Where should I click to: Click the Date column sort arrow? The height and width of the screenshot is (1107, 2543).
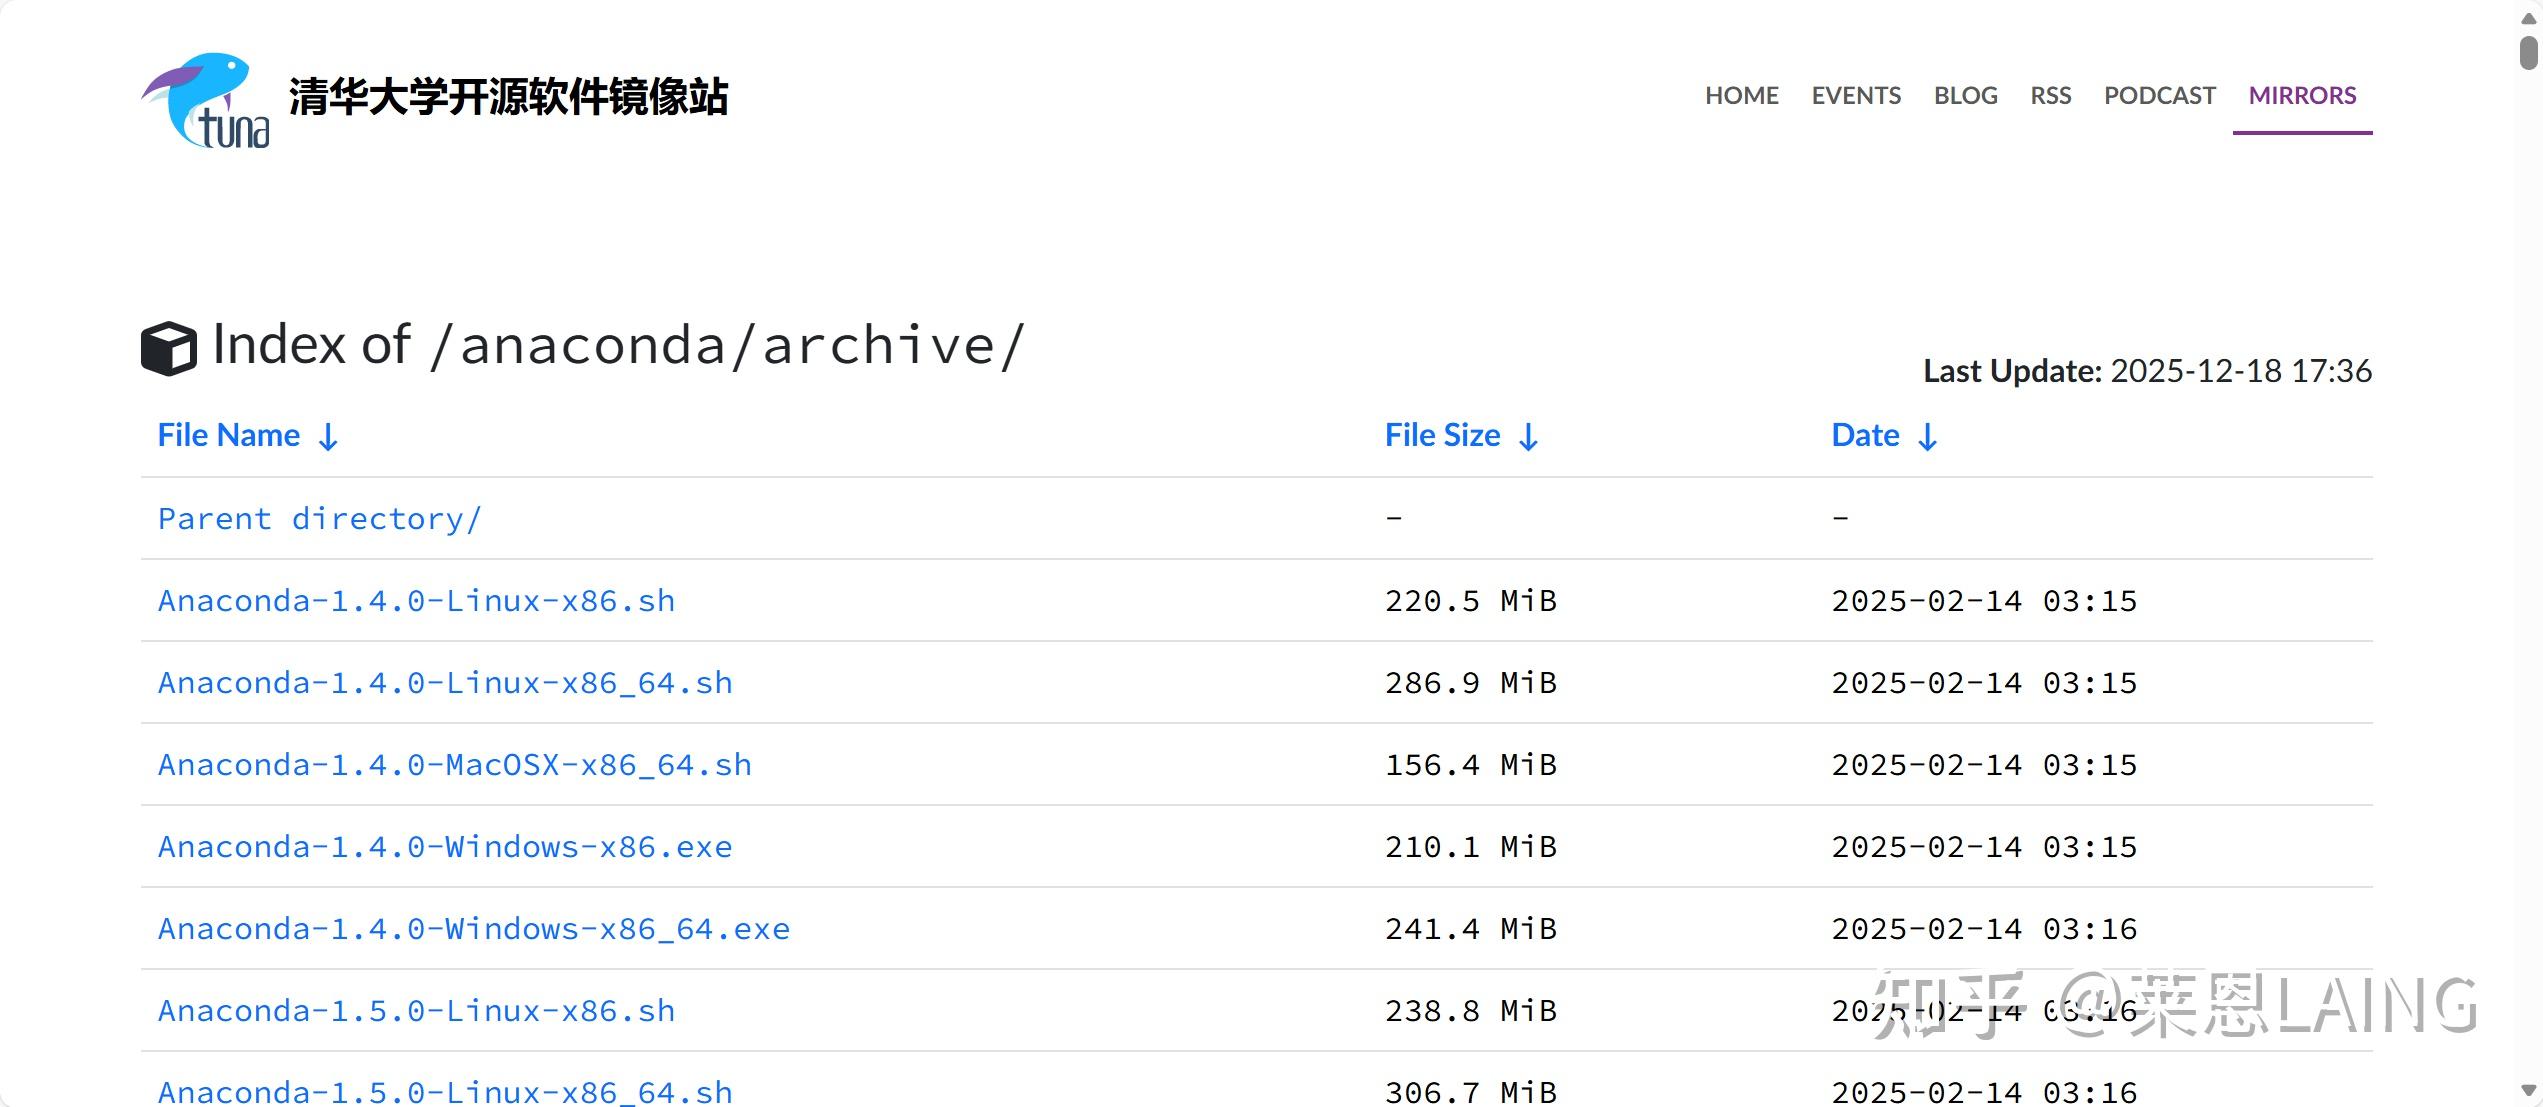click(x=1928, y=437)
